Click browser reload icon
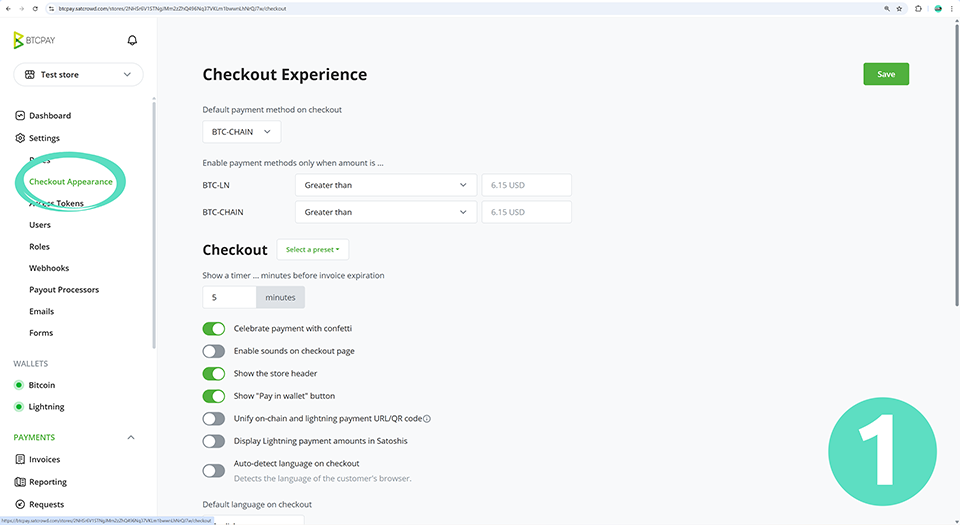This screenshot has width=960, height=525. coord(36,8)
